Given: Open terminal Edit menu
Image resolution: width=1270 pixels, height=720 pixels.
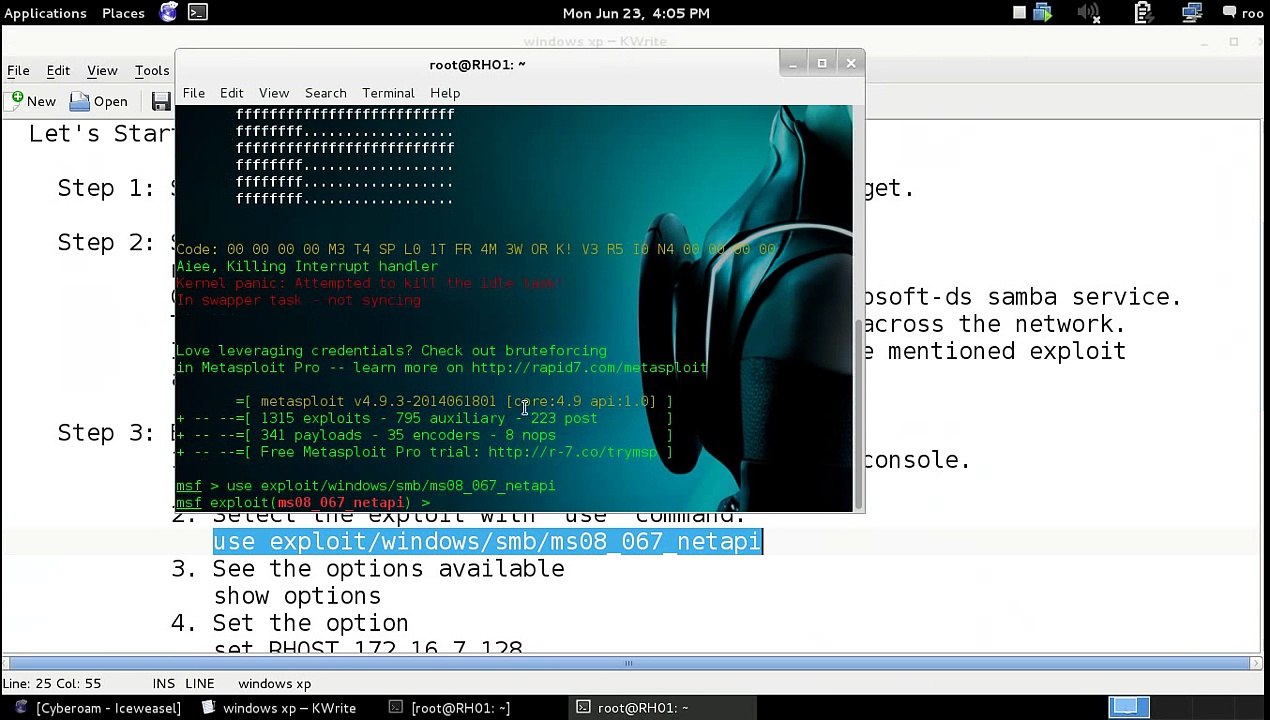Looking at the screenshot, I should pyautogui.click(x=231, y=93).
